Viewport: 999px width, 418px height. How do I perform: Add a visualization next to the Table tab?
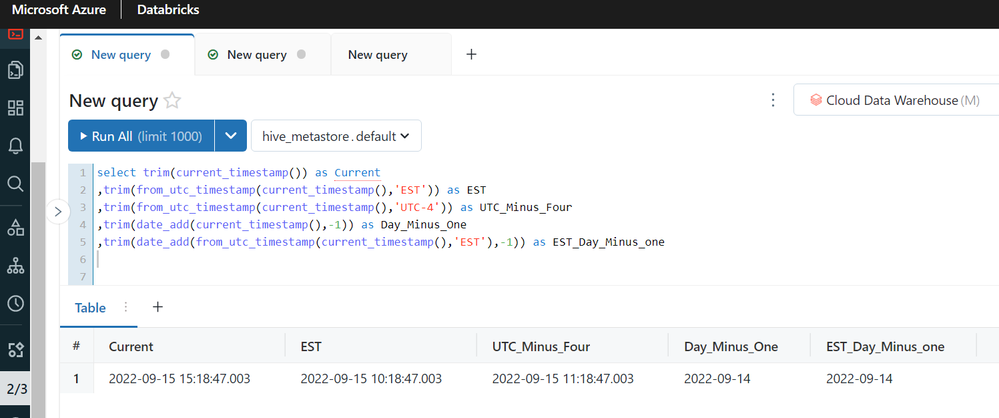point(157,308)
